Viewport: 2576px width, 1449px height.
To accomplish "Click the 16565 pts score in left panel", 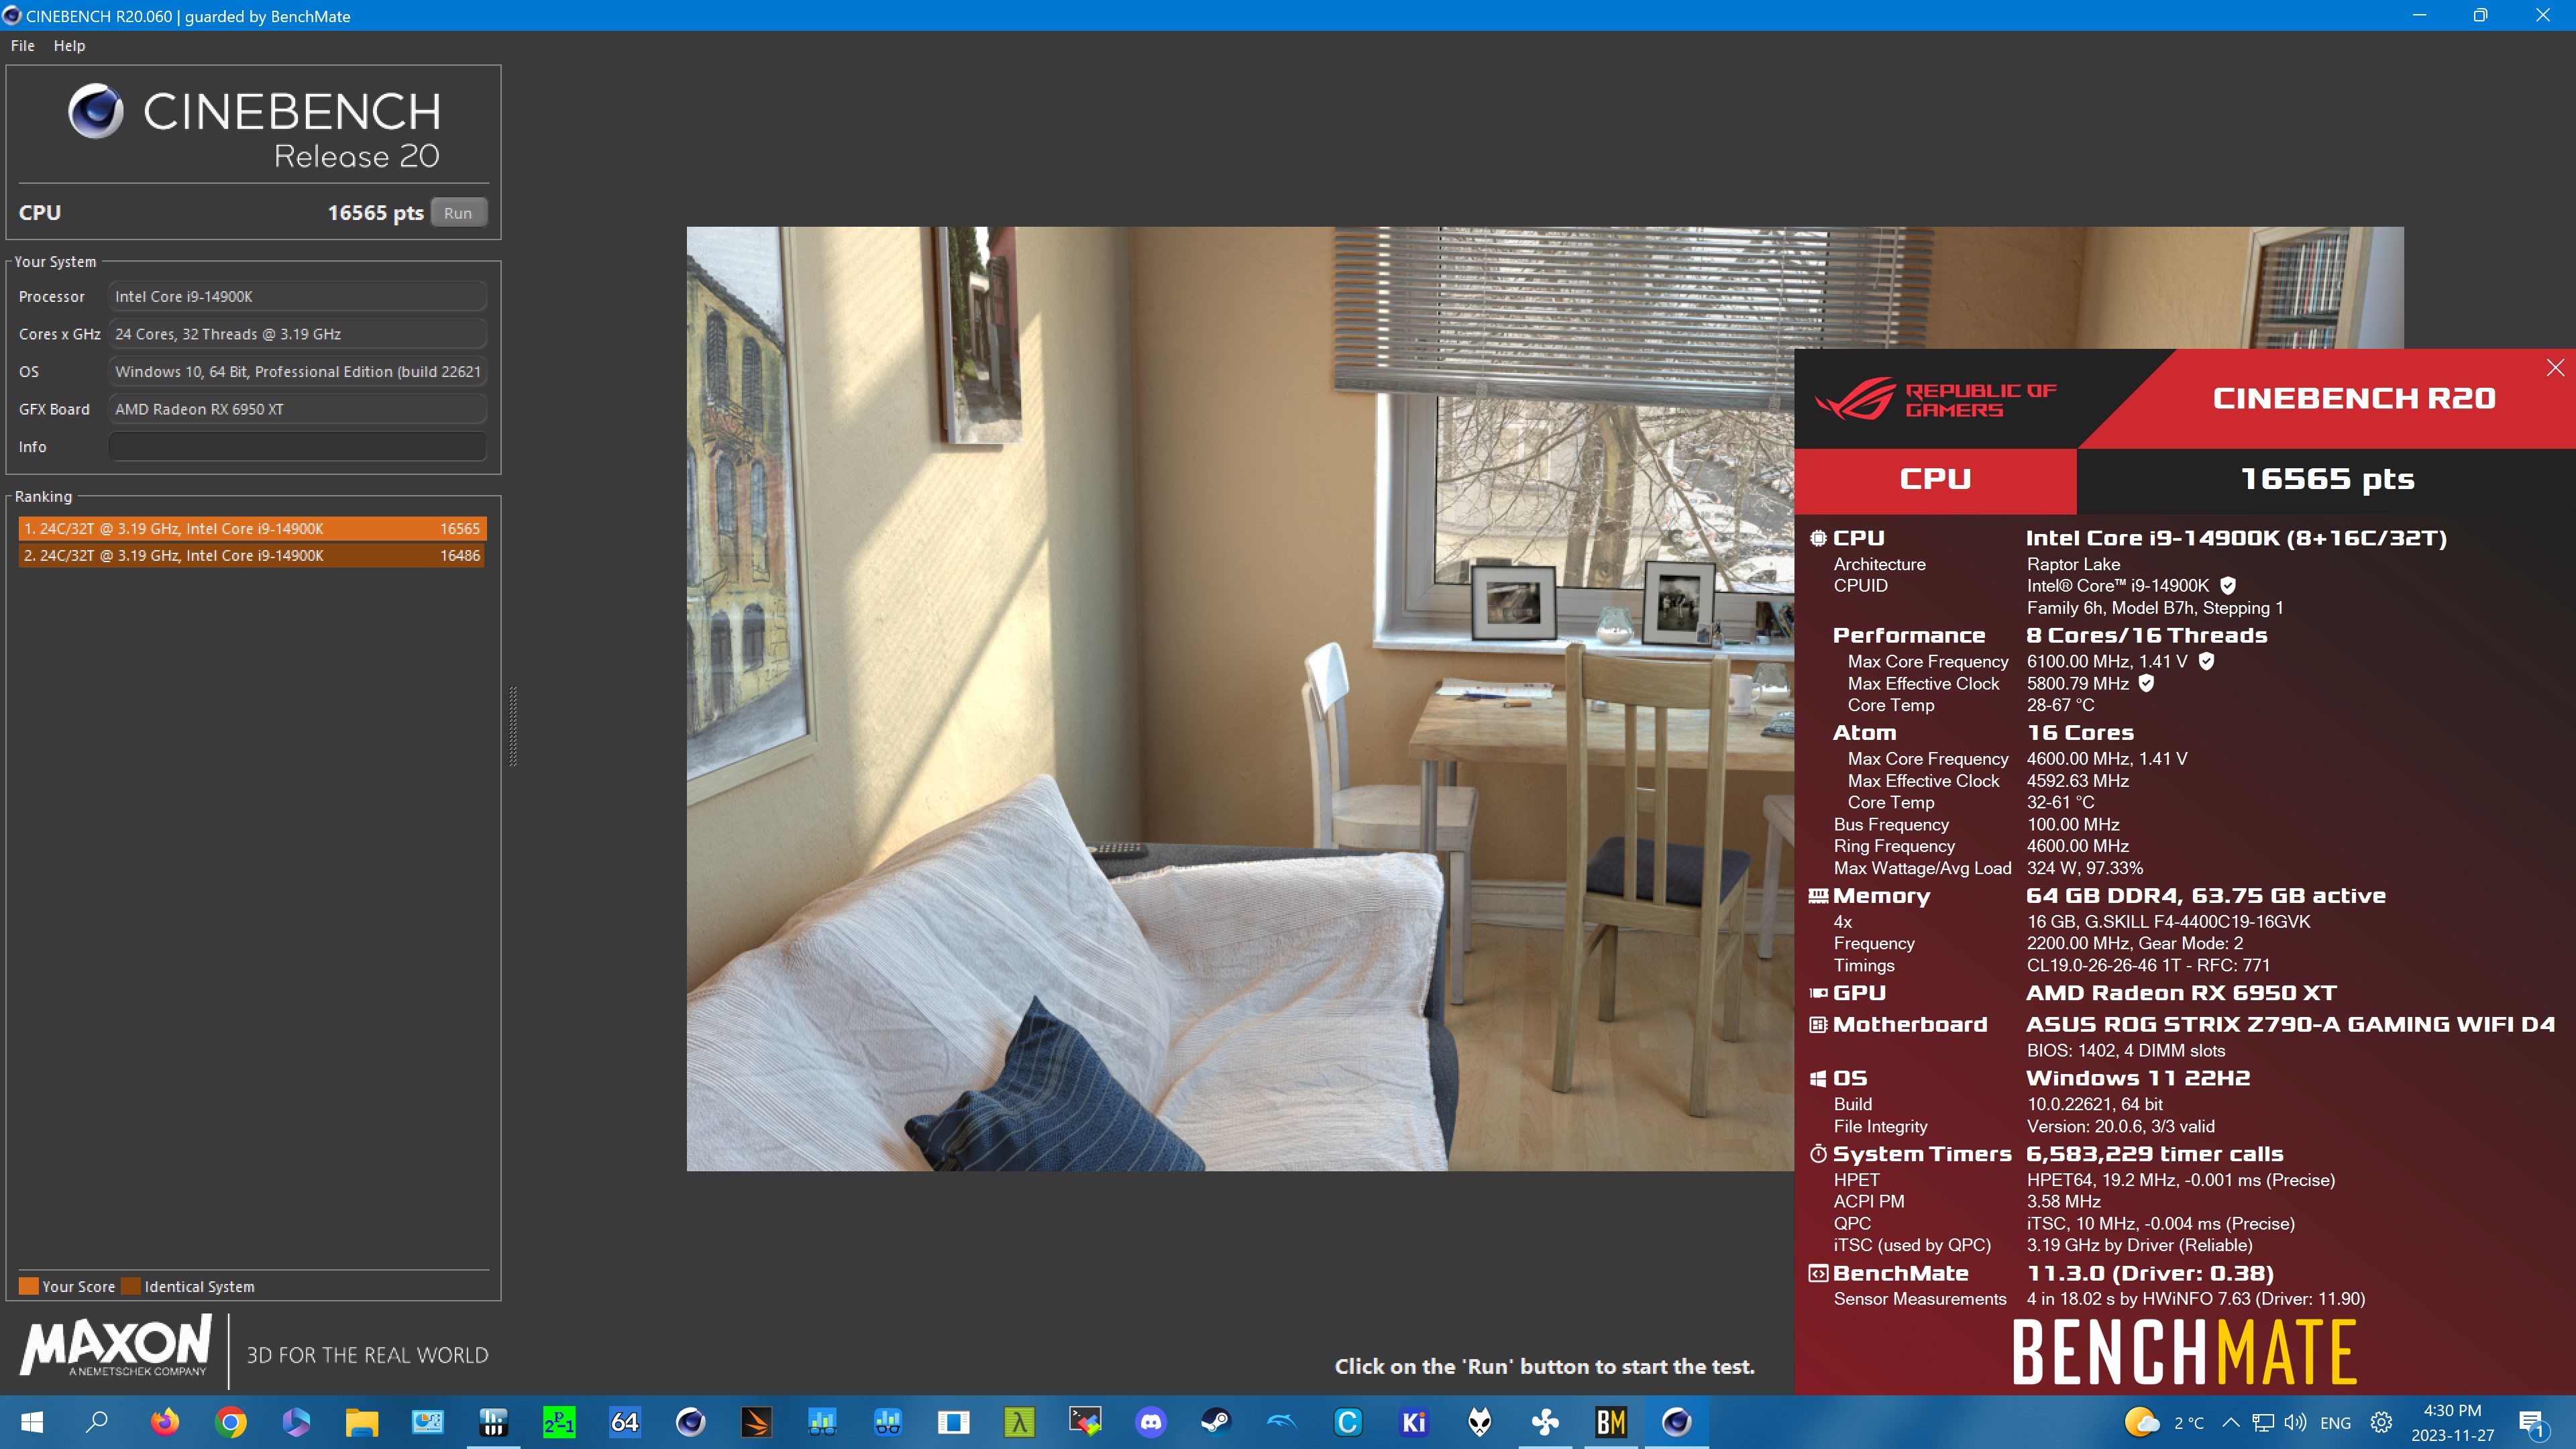I will click(375, 213).
